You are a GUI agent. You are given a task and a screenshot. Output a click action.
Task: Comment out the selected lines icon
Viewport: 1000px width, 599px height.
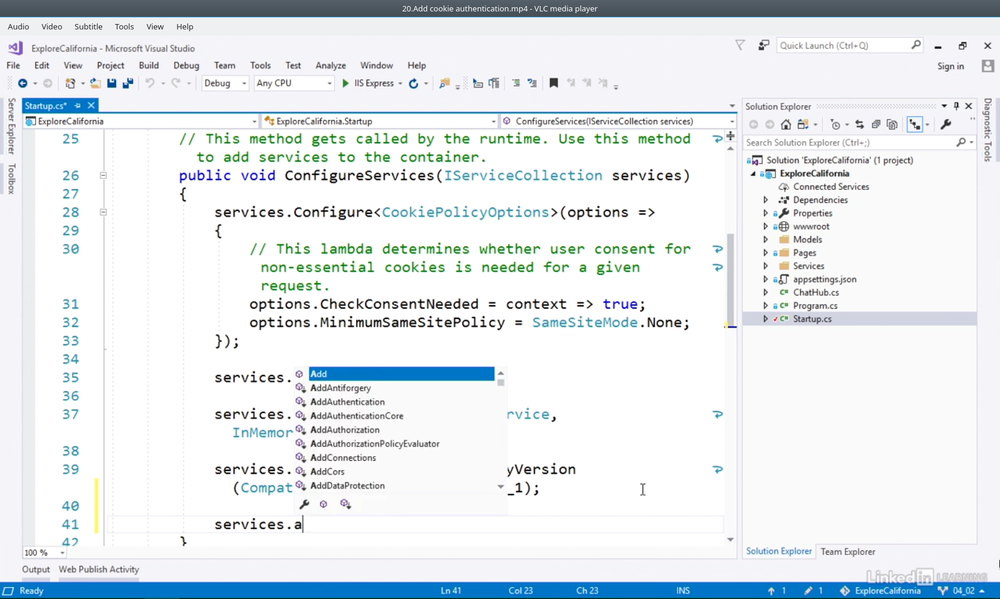[515, 83]
